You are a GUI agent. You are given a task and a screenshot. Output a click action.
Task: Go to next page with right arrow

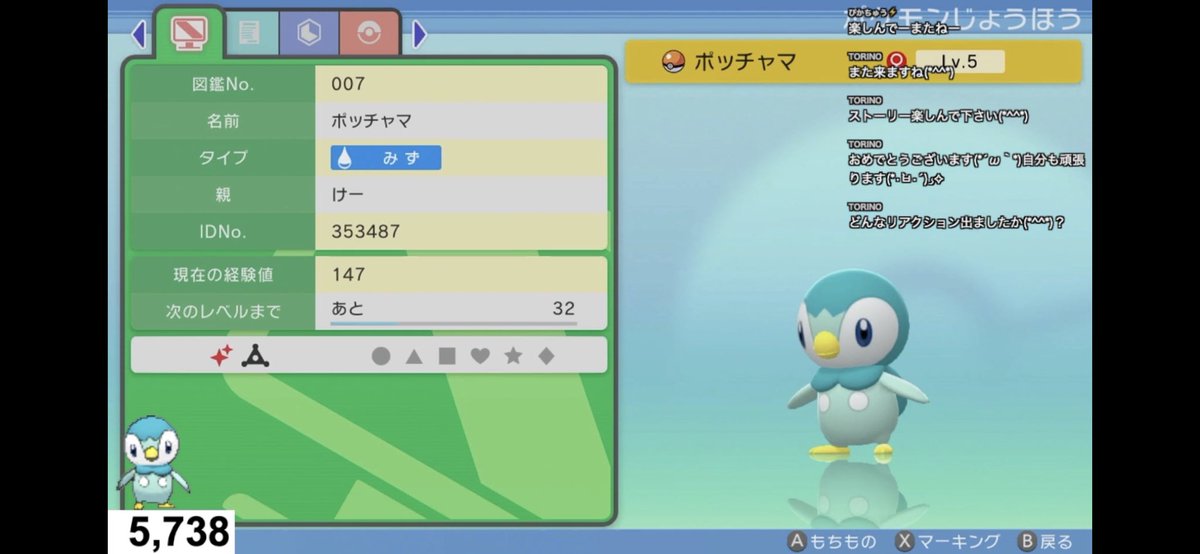420,35
